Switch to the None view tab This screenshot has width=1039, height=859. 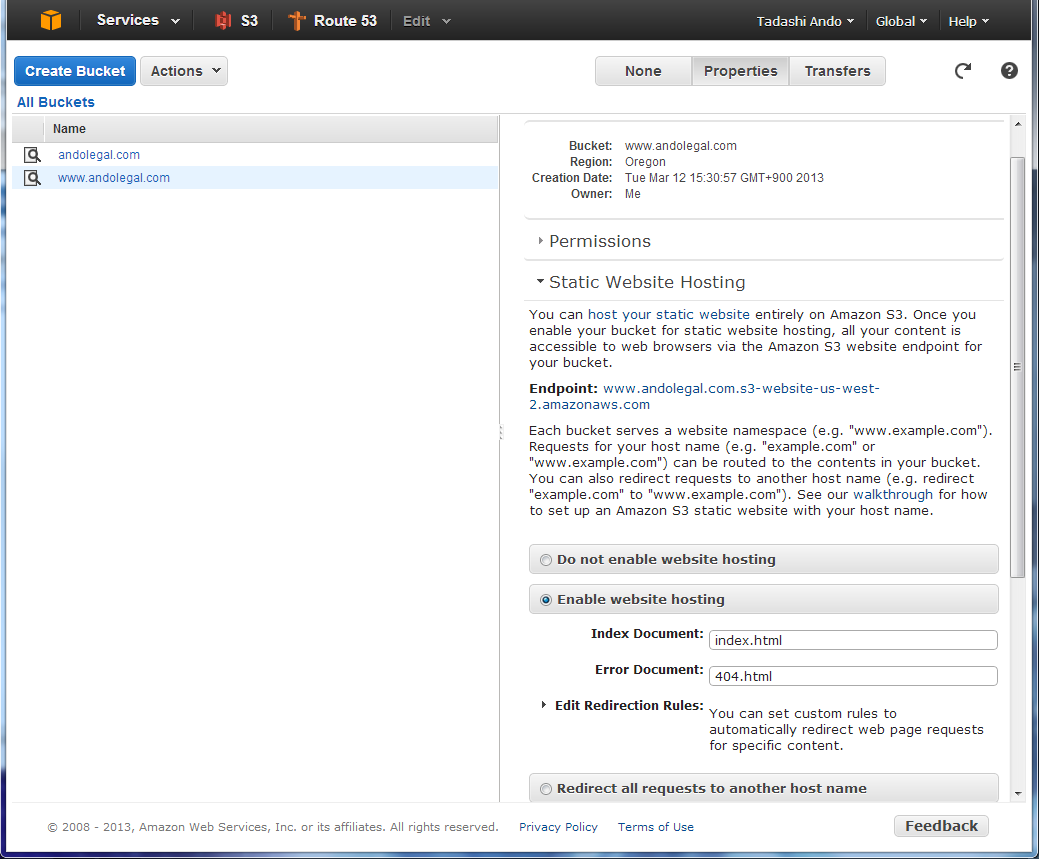pos(643,71)
